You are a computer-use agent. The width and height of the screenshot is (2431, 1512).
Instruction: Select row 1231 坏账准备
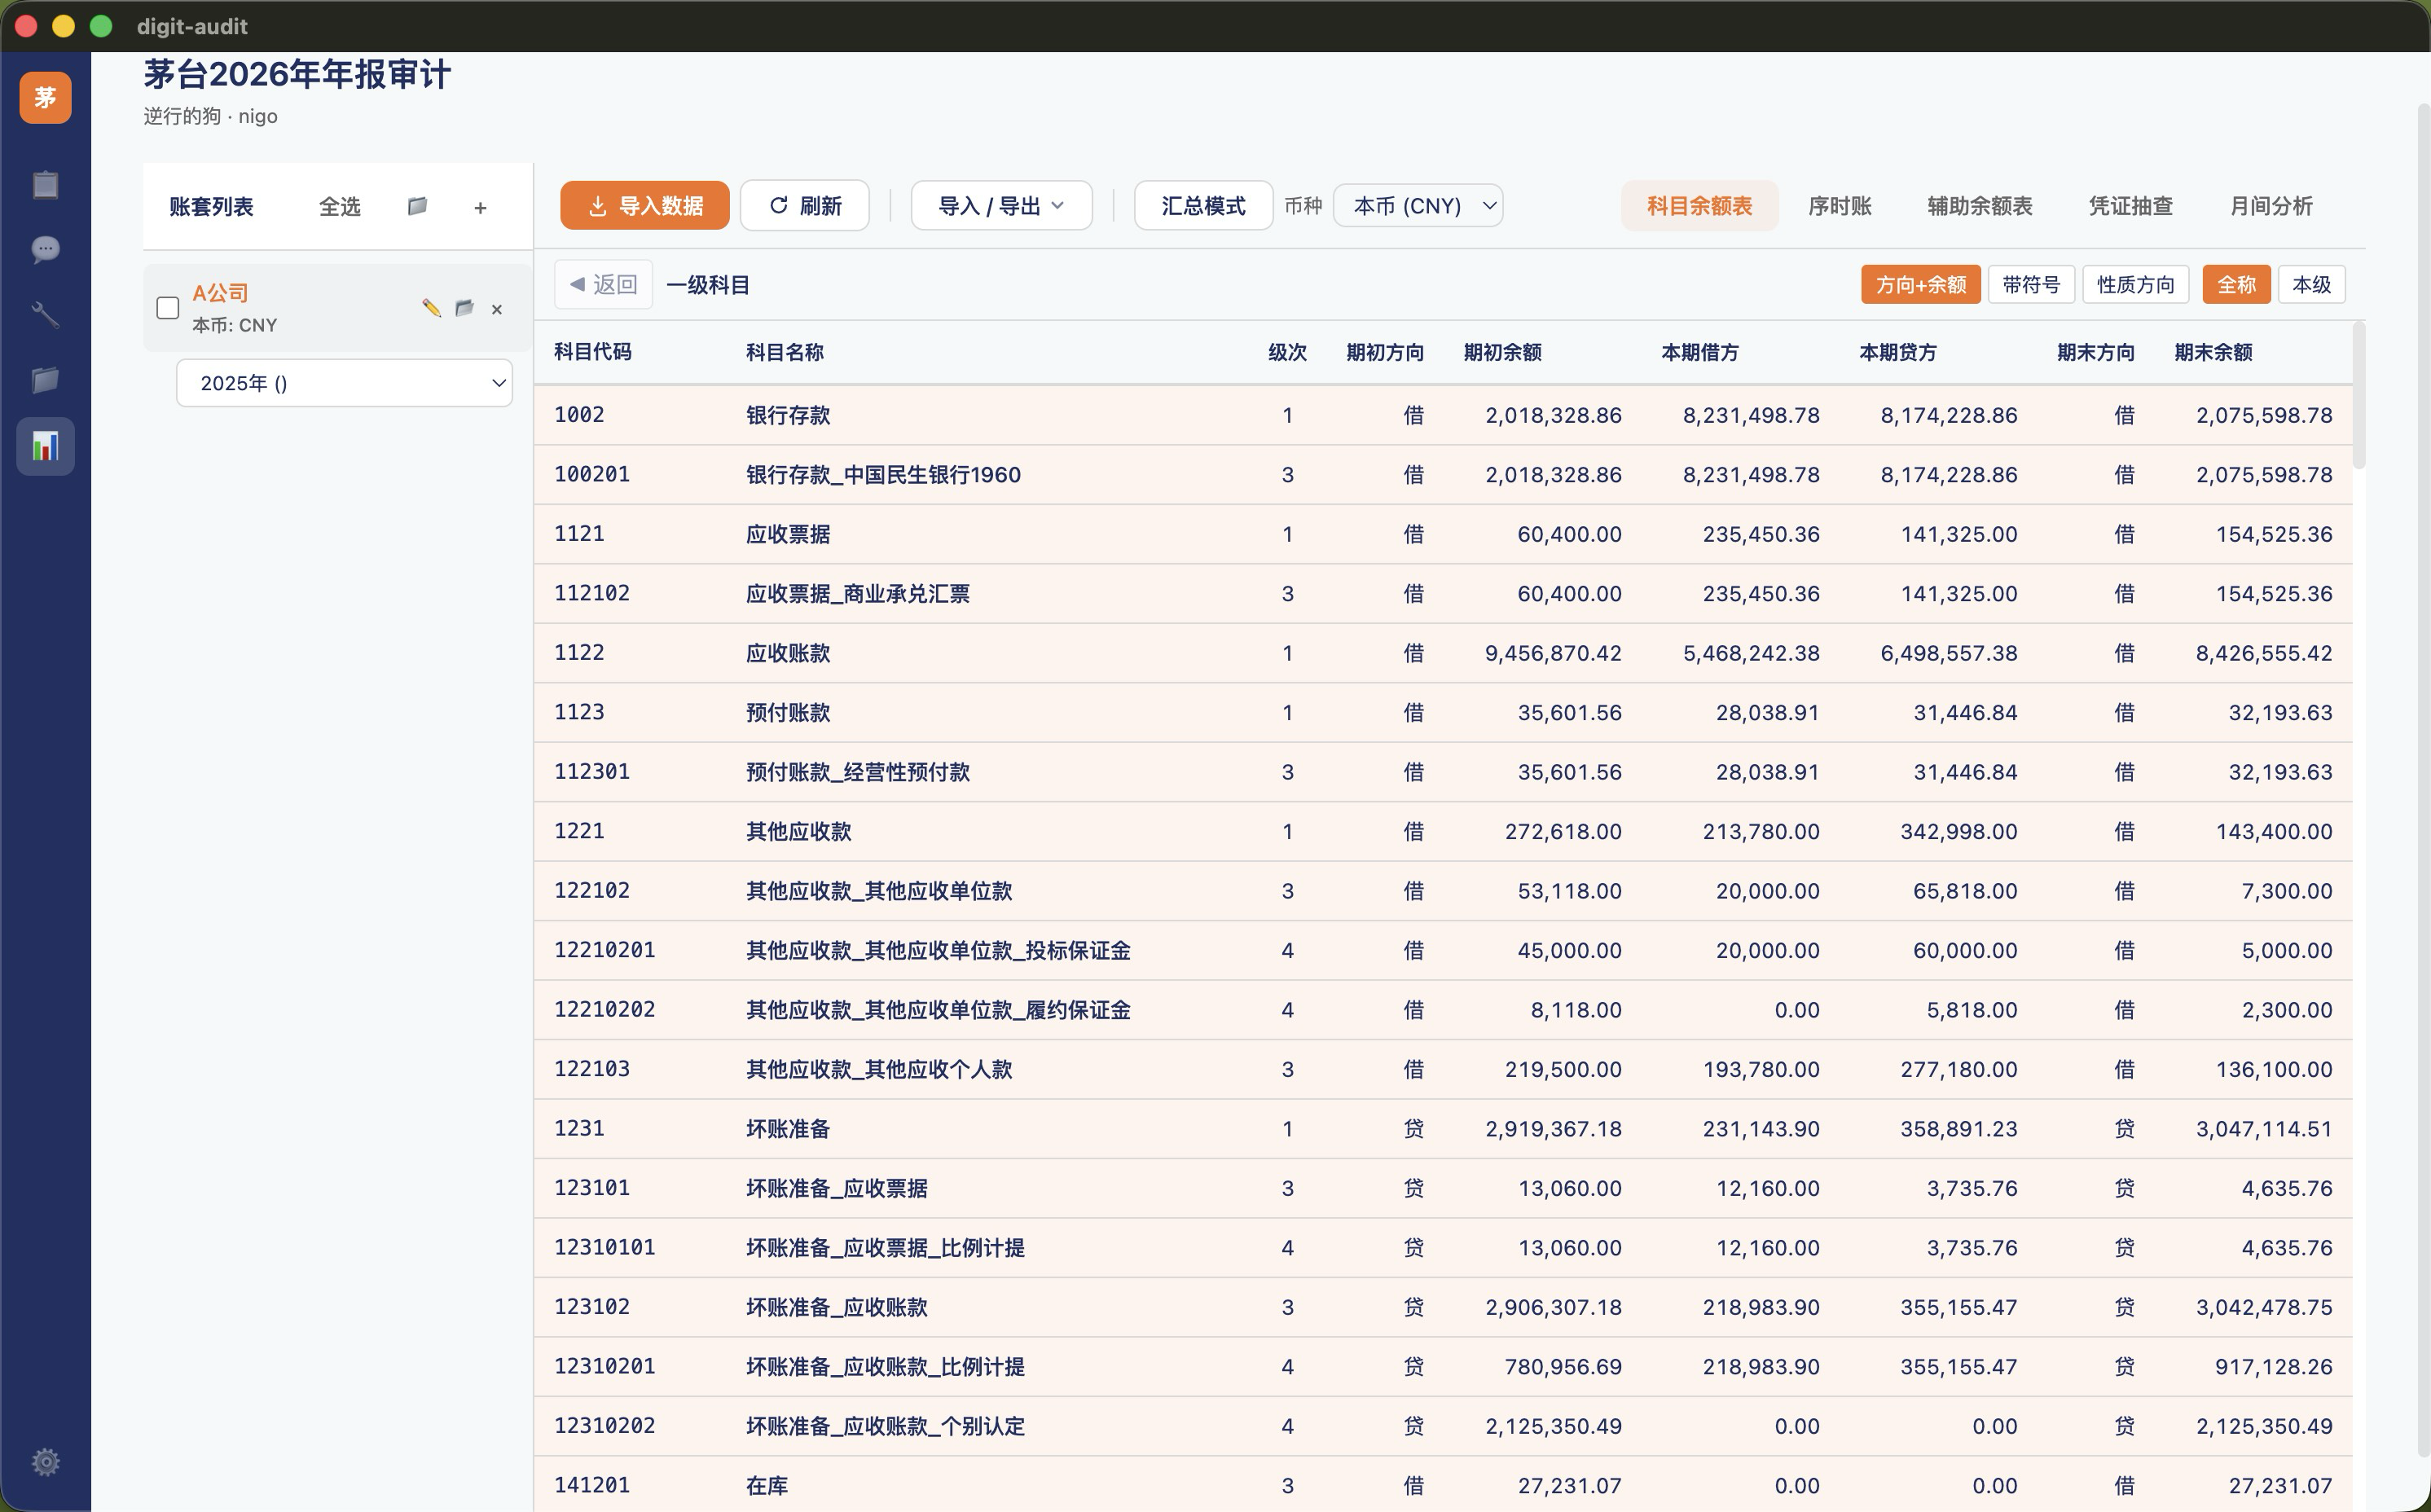coord(1443,1129)
